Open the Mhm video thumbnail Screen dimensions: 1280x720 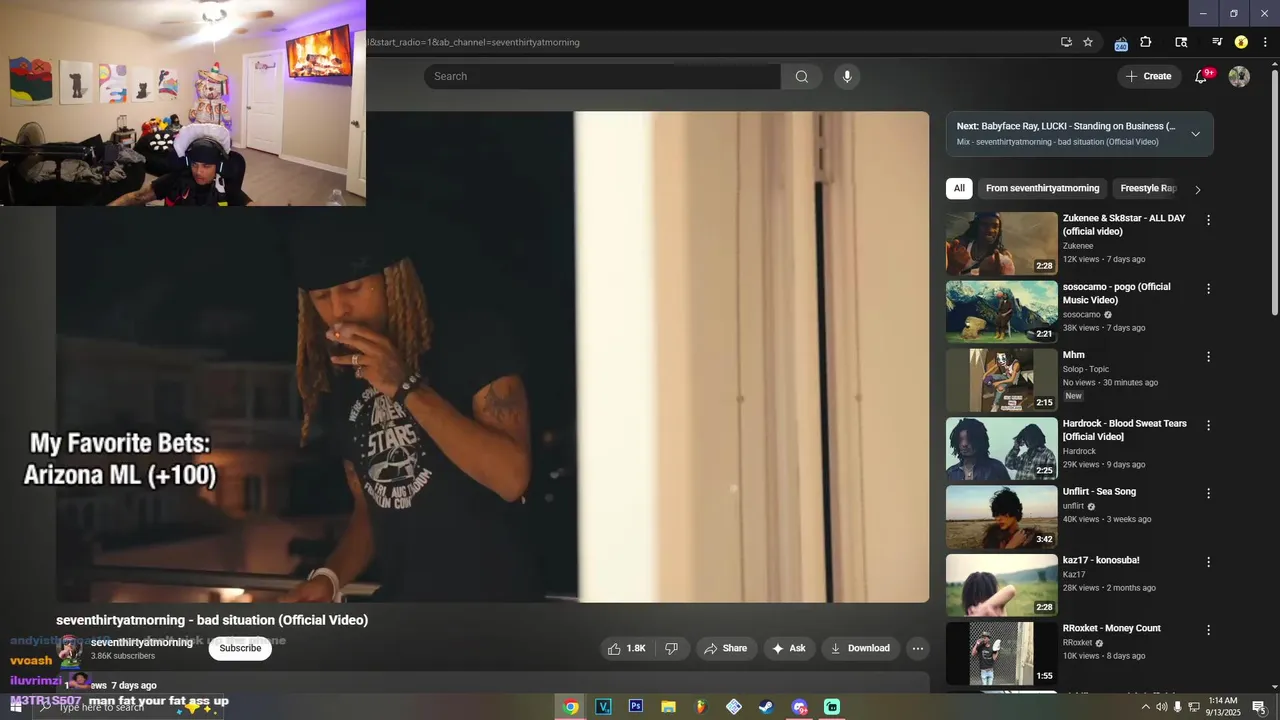[x=1001, y=380]
